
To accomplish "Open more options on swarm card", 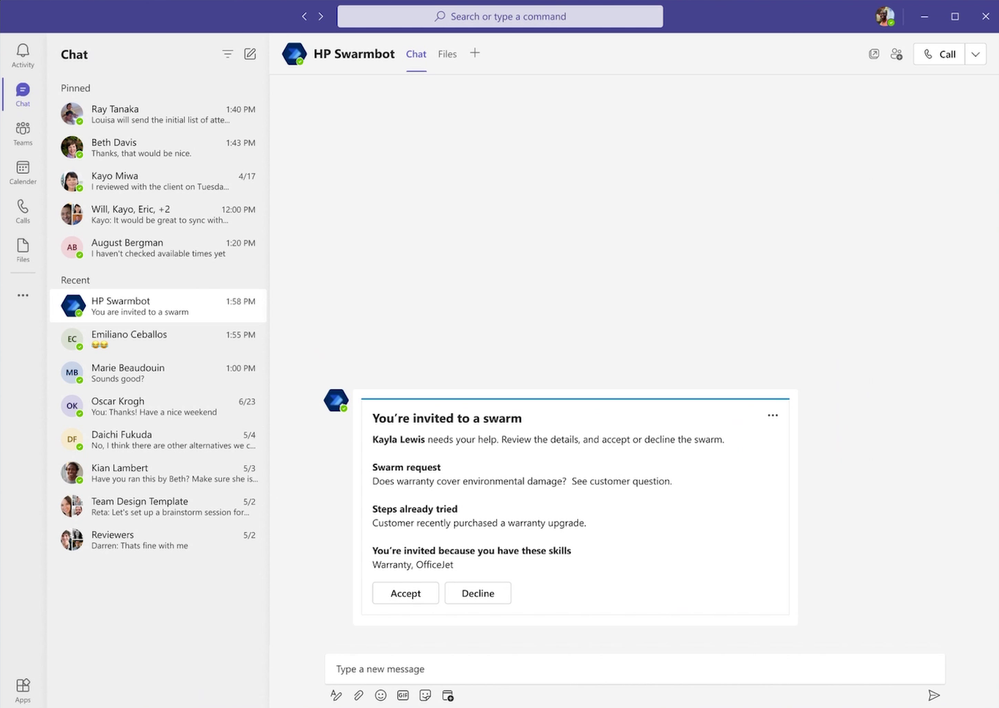I will point(772,416).
